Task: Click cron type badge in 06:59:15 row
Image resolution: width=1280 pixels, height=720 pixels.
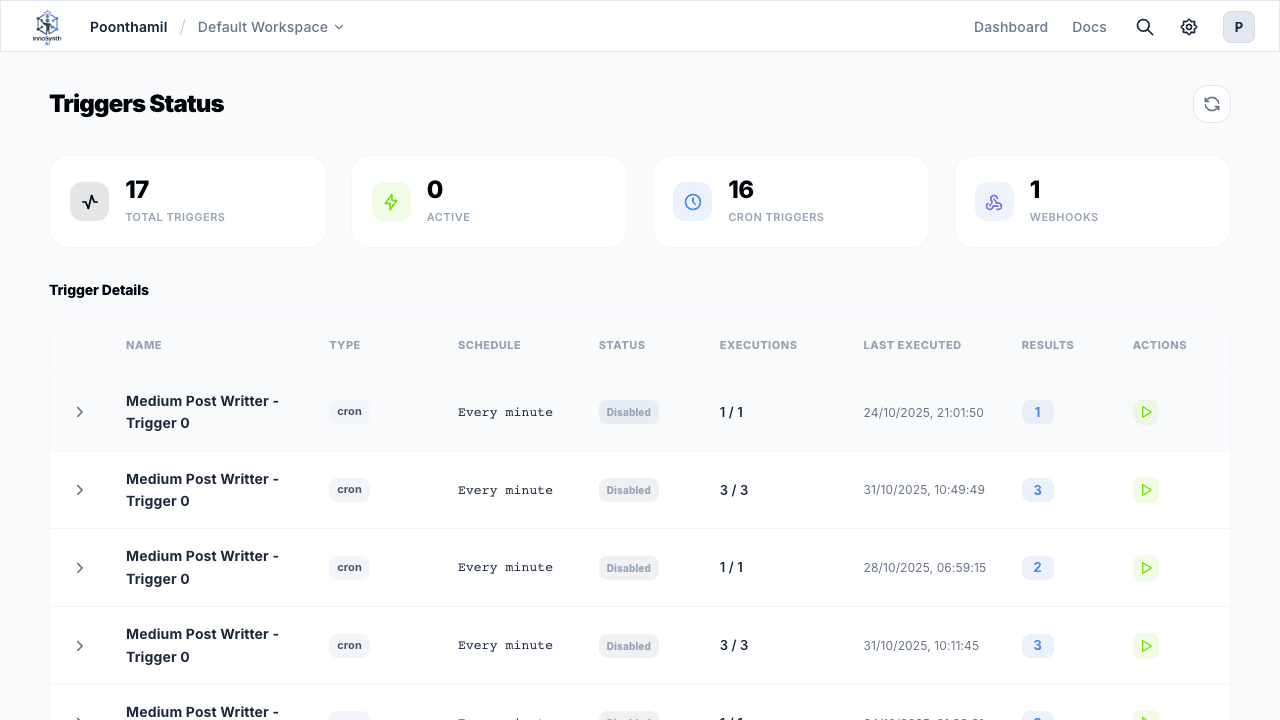Action: coord(349,568)
